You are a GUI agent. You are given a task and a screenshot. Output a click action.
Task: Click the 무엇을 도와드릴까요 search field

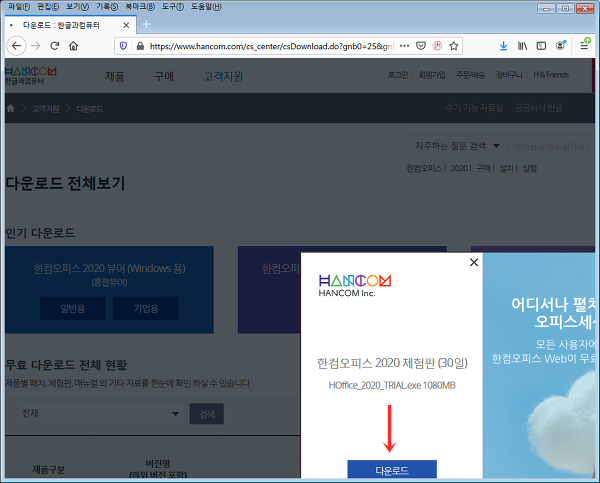(553, 146)
